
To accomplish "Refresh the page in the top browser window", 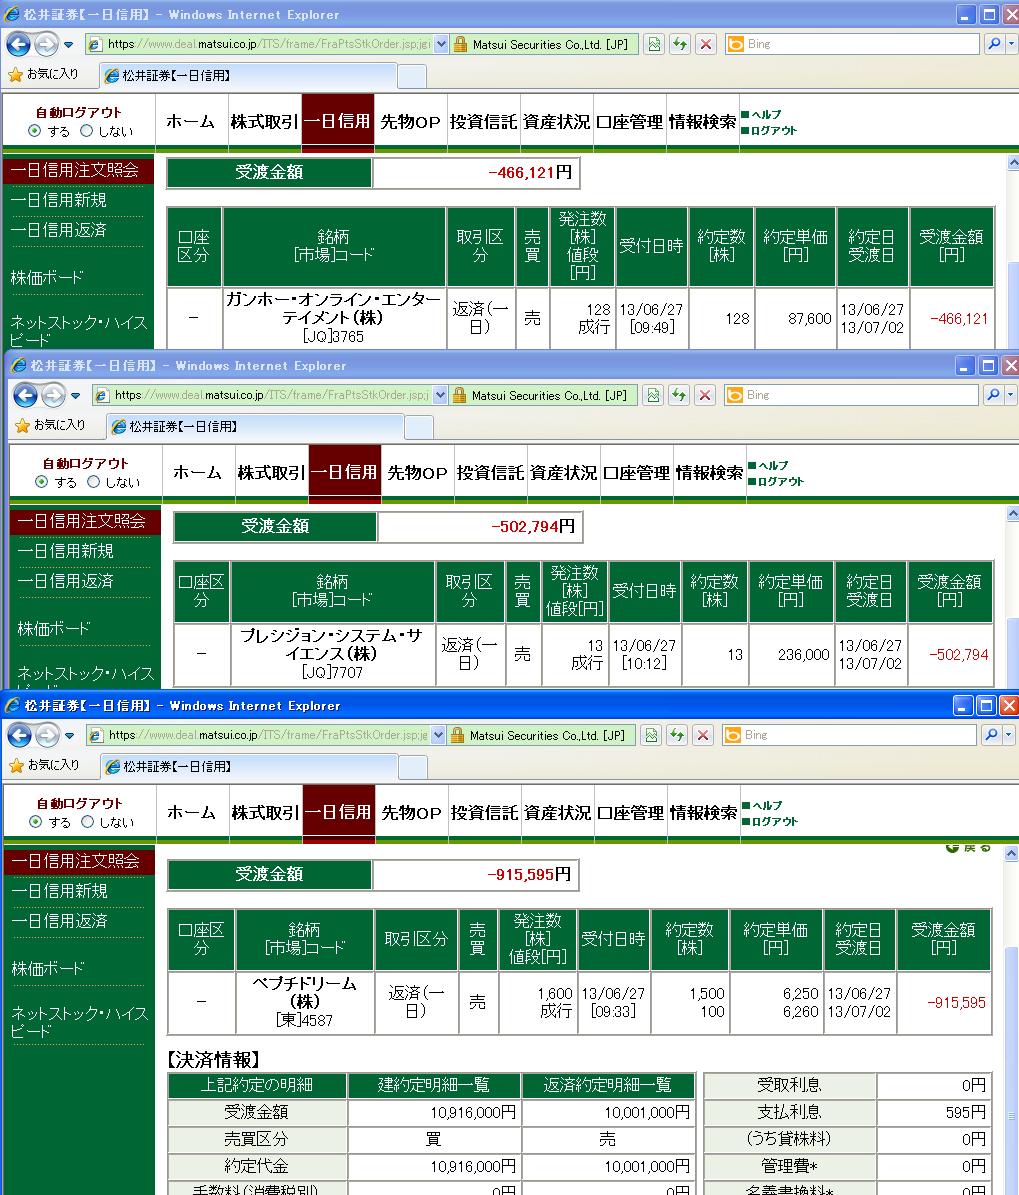I will 680,44.
